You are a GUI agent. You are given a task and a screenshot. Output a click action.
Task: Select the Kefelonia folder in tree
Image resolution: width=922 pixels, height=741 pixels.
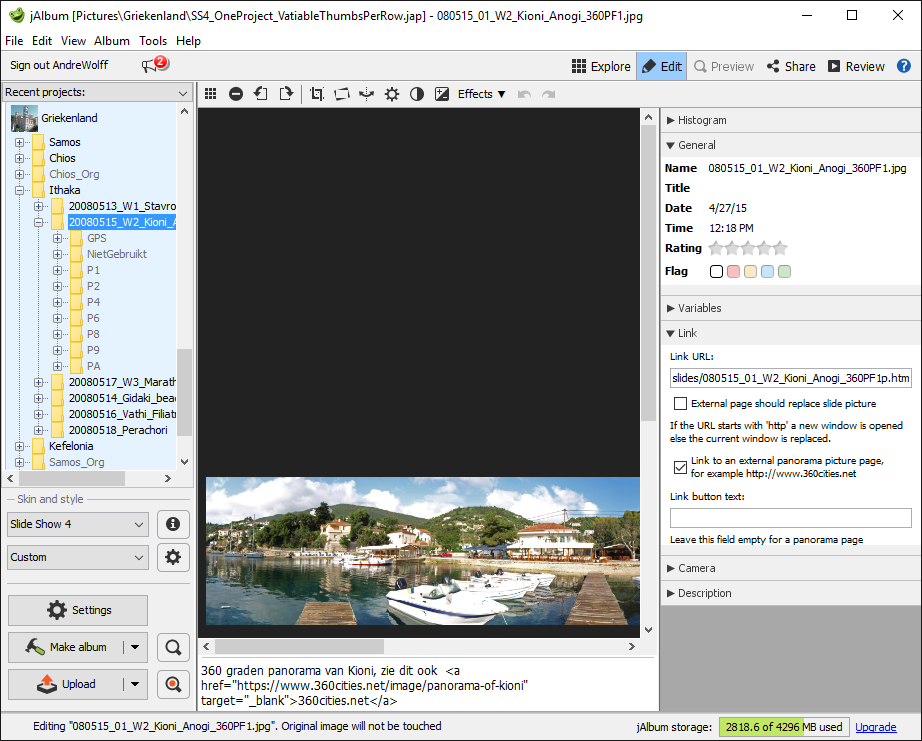point(71,446)
